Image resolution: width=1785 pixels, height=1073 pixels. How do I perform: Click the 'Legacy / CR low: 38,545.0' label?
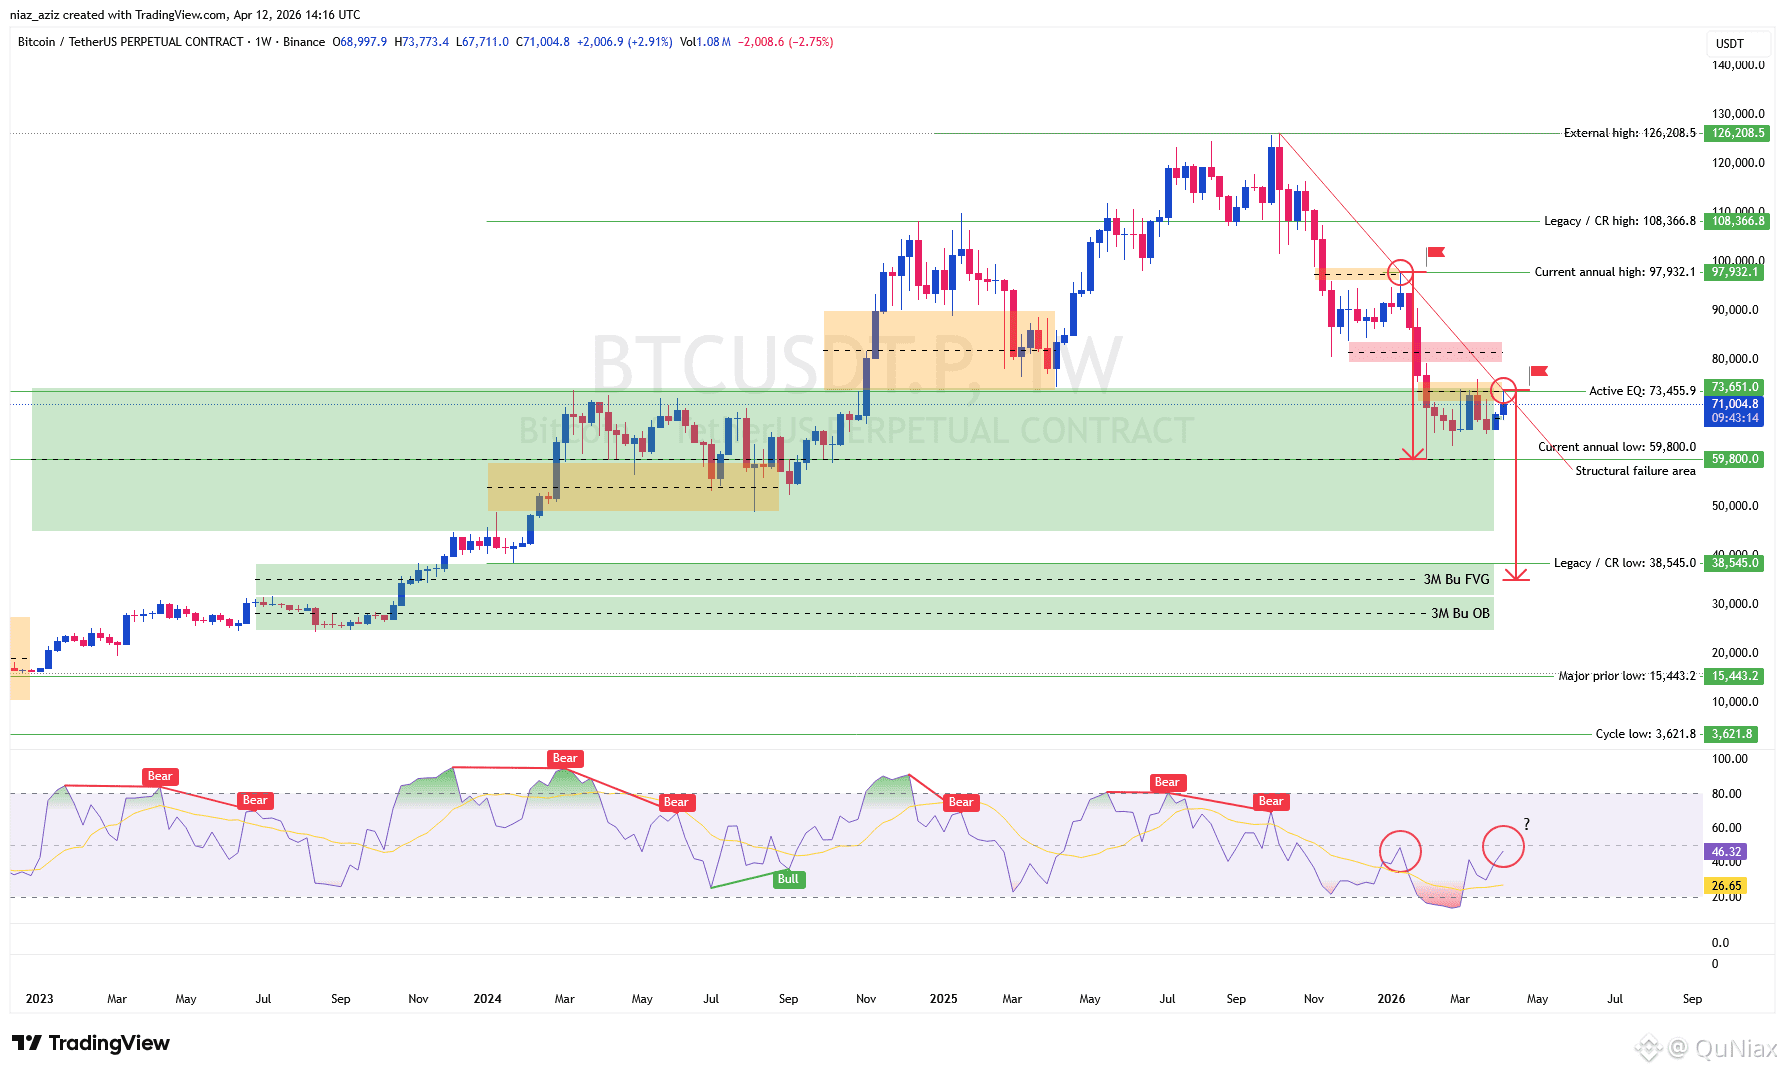click(1625, 563)
